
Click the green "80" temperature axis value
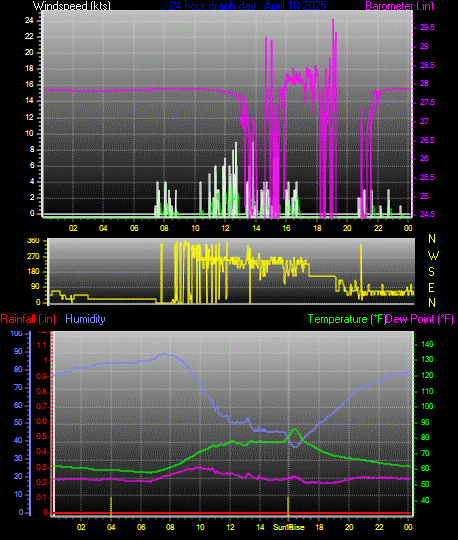tap(425, 437)
